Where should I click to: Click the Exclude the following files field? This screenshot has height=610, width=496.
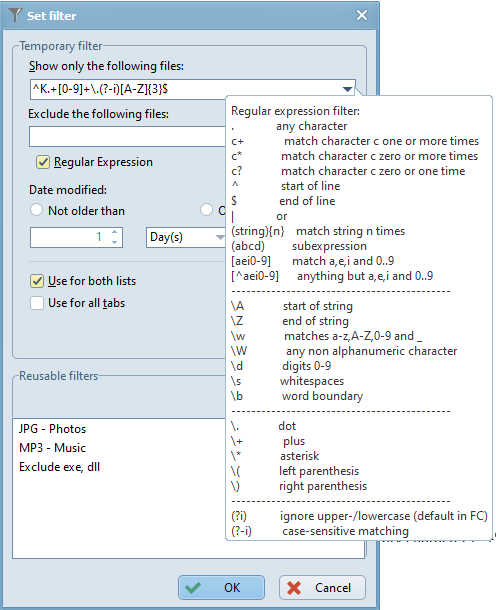[x=127, y=137]
